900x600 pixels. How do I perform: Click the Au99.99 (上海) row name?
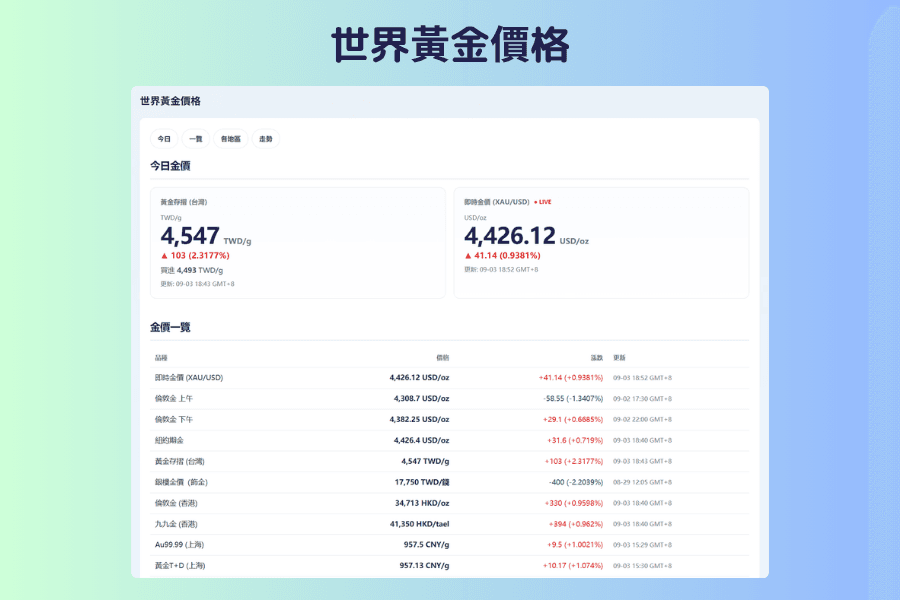(180, 545)
